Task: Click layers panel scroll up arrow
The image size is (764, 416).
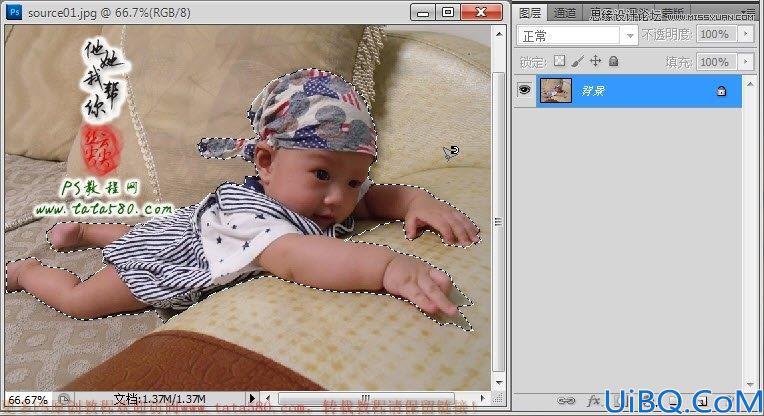Action: [x=751, y=85]
